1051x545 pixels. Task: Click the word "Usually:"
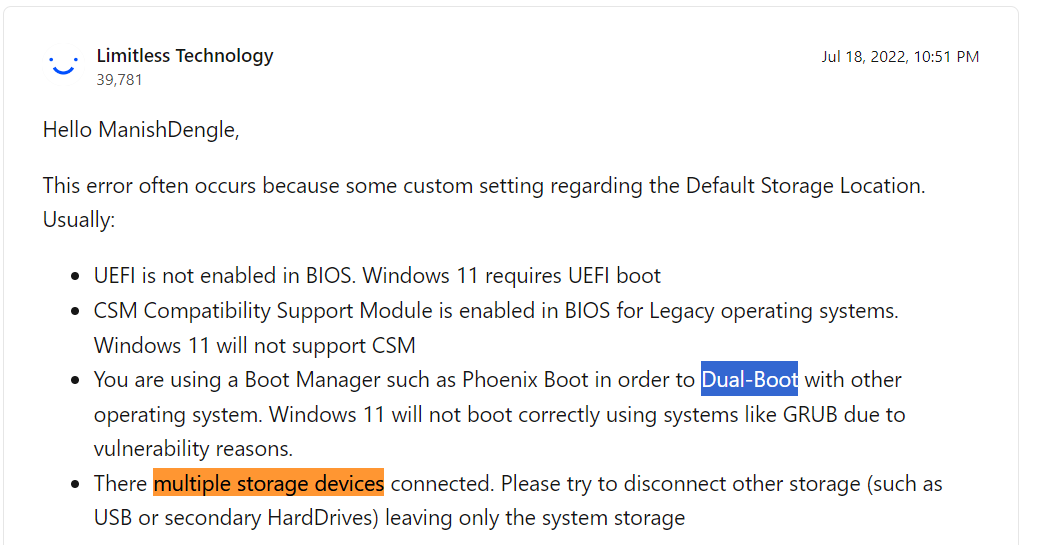click(79, 219)
